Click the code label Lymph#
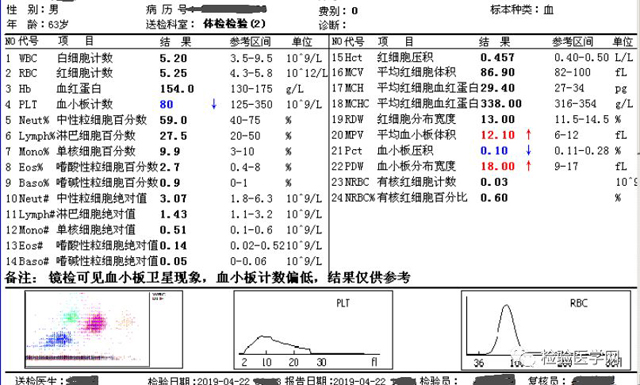 tap(37, 214)
